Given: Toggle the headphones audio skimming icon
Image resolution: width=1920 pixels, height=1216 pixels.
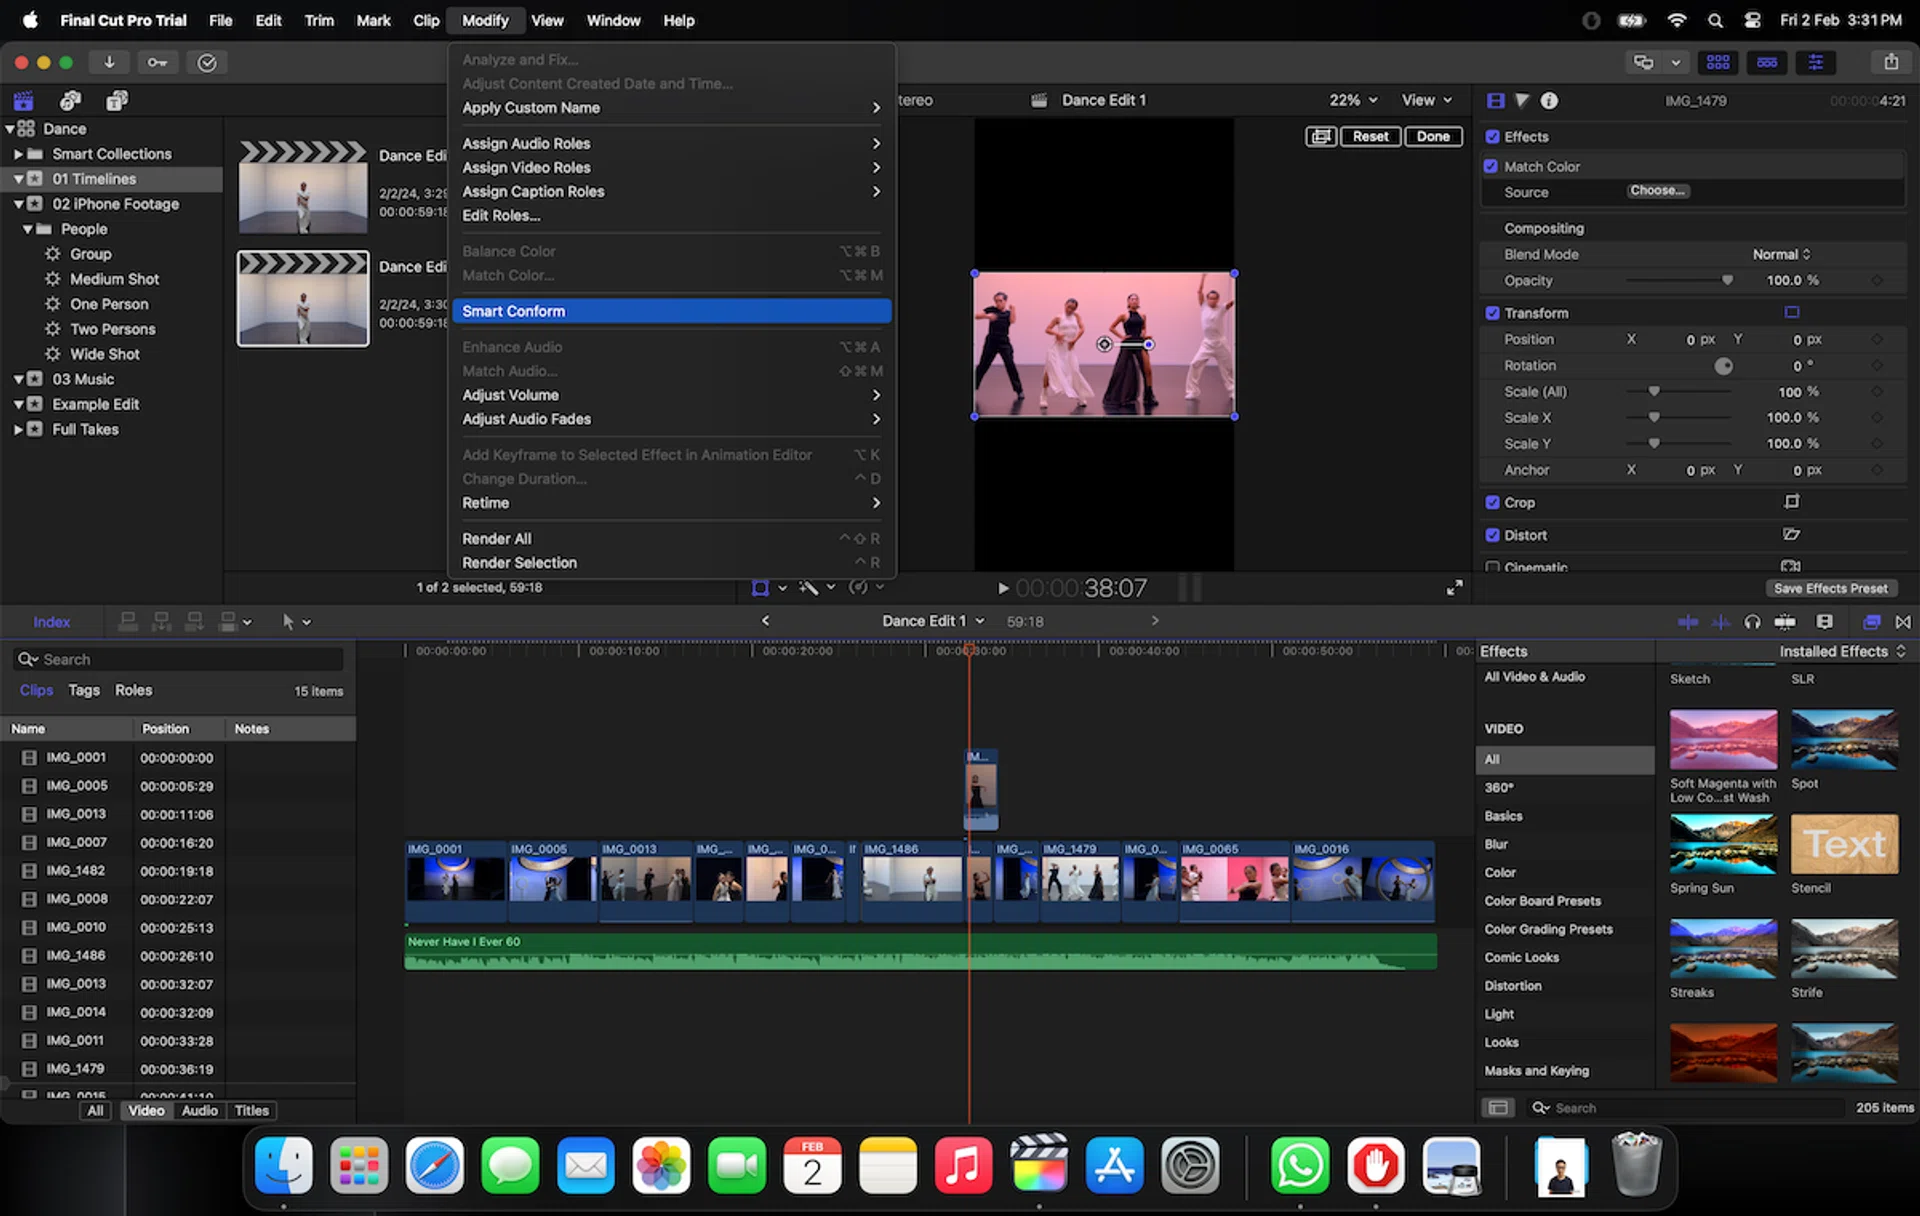Looking at the screenshot, I should pyautogui.click(x=1752, y=622).
